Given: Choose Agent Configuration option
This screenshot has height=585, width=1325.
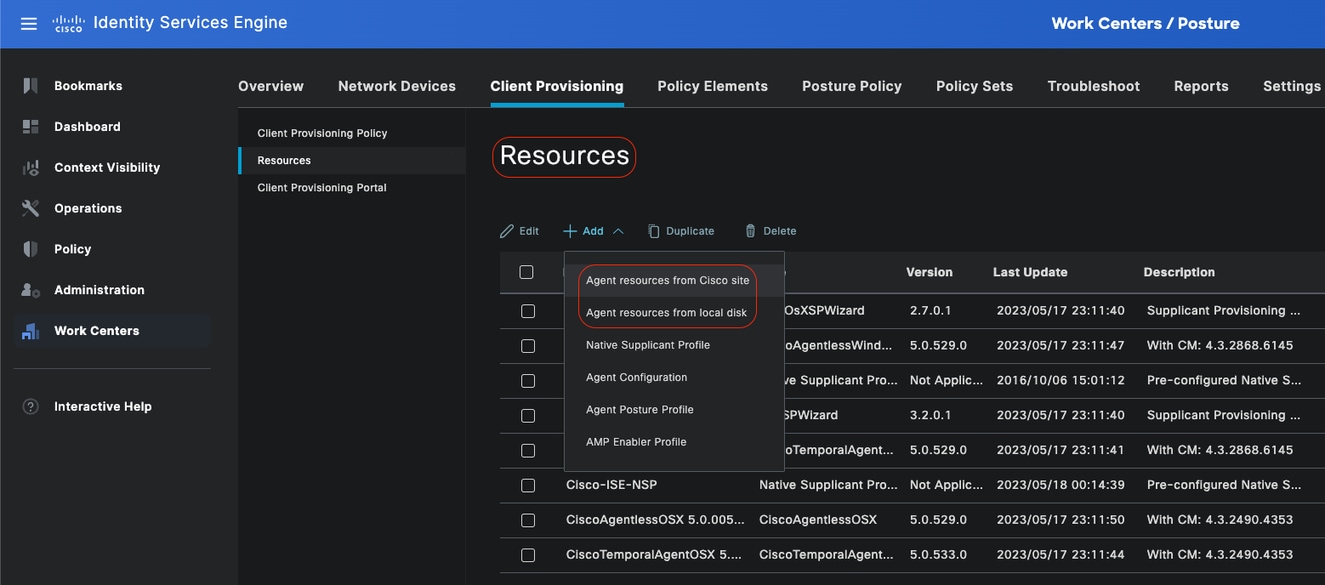Looking at the screenshot, I should 637,377.
